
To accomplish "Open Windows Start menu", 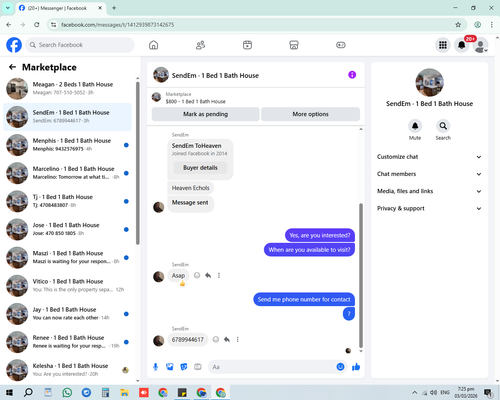I will [x=9, y=392].
